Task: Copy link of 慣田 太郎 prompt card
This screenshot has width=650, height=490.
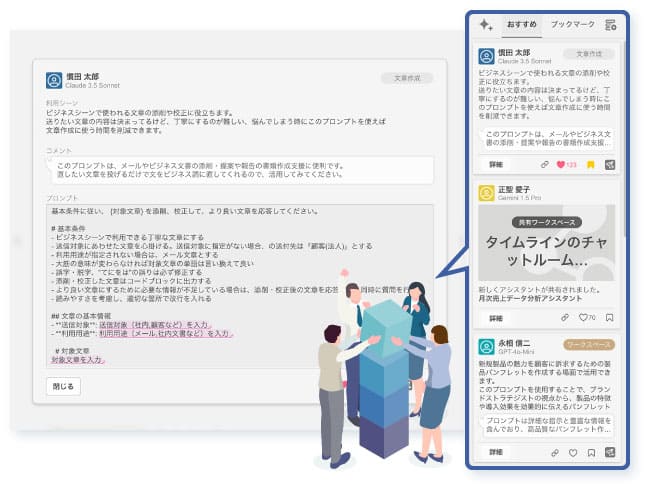Action: [545, 165]
